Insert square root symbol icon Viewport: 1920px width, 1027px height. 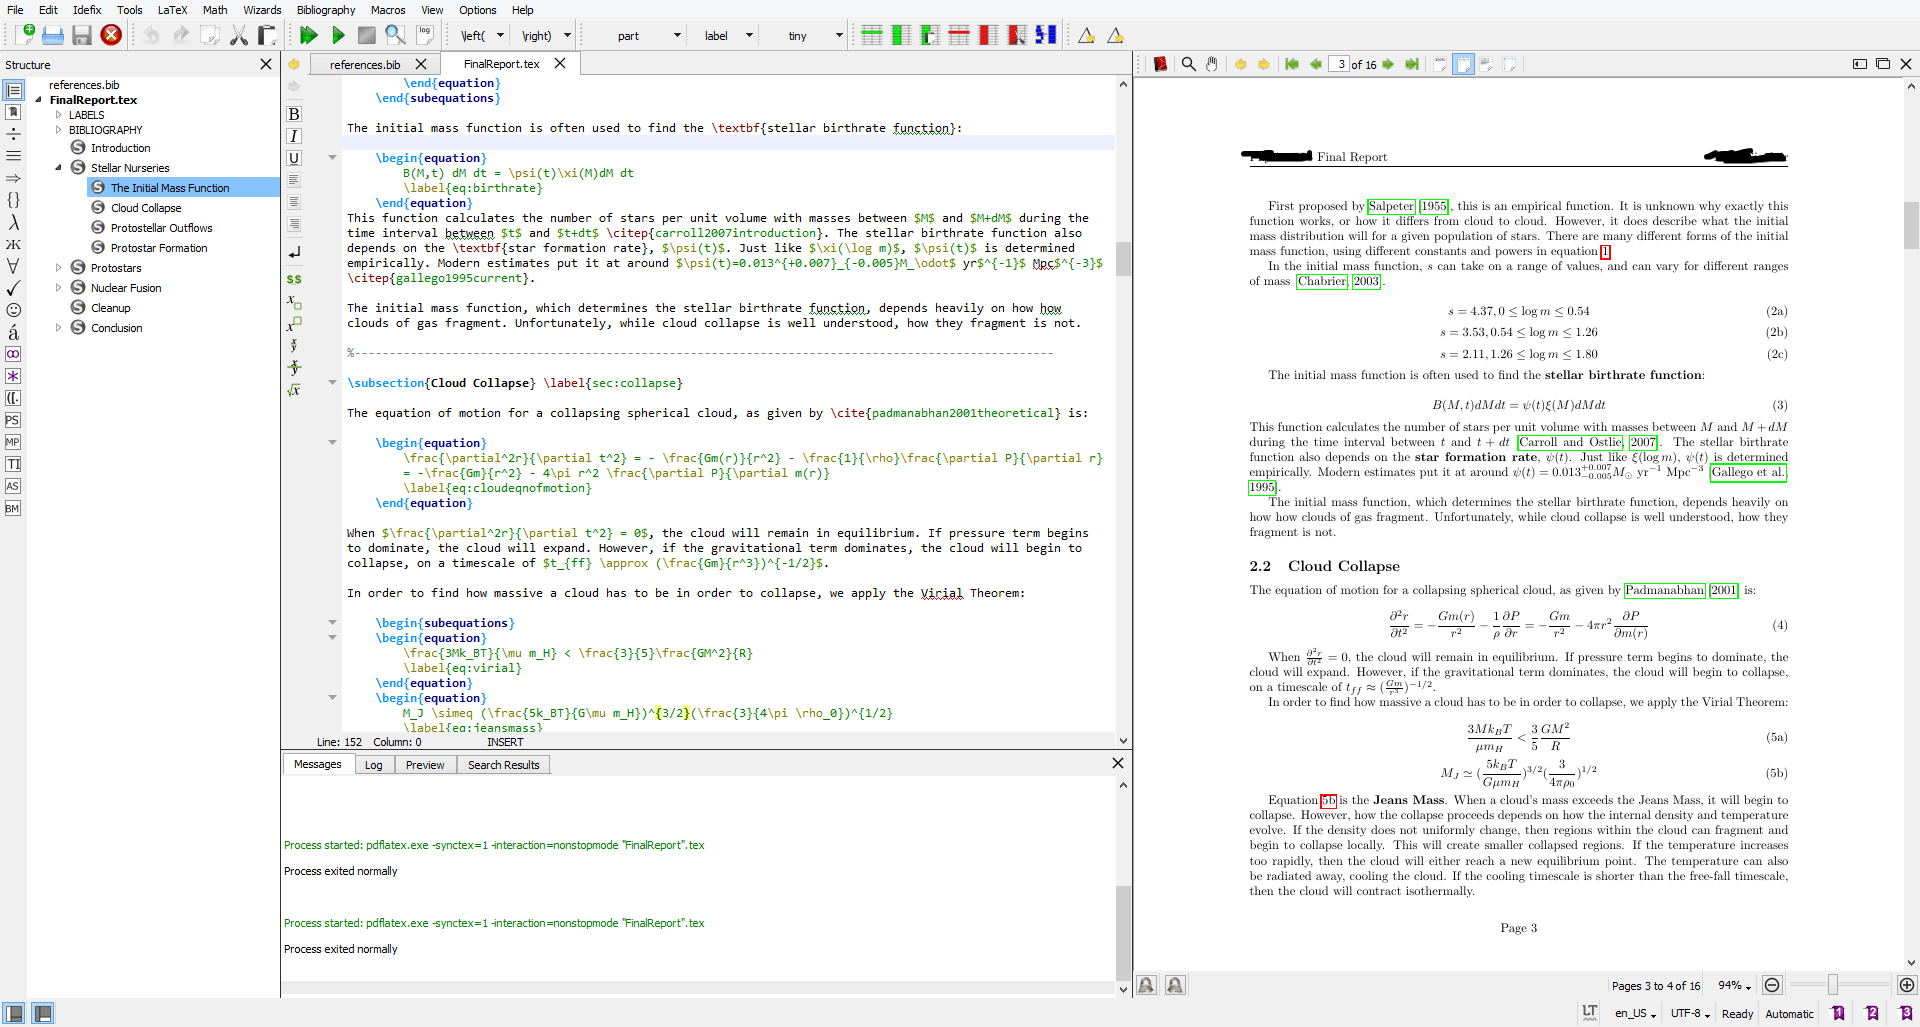(294, 390)
